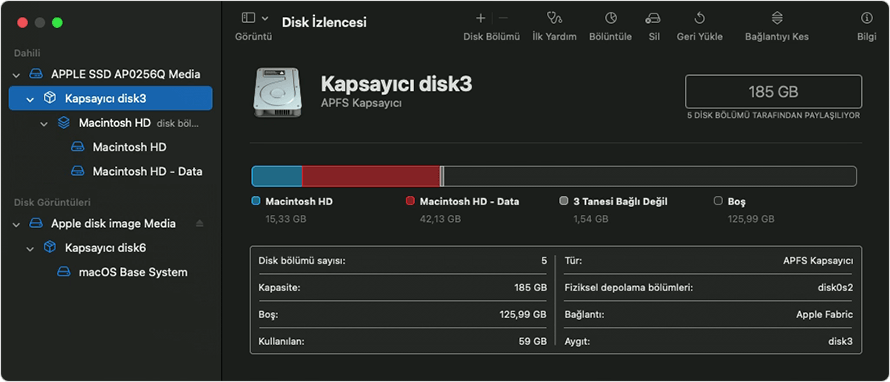Collapse the Macintosh HD volume group

tap(44, 123)
